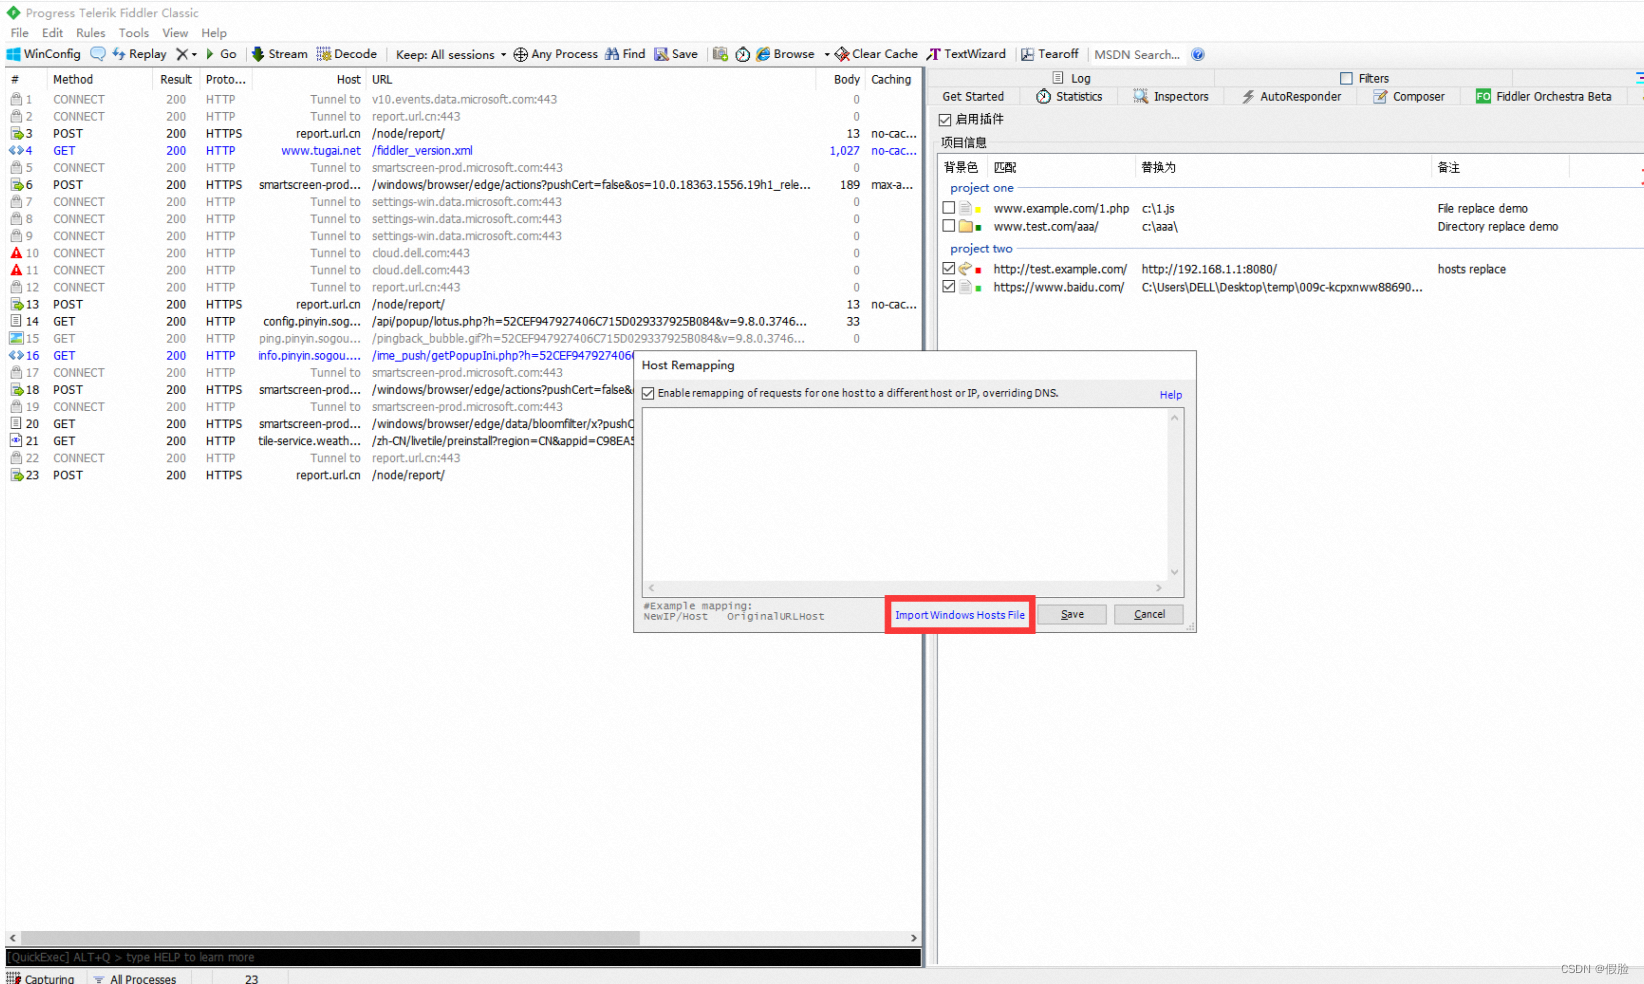Collapse project two group
This screenshot has width=1644, height=984.
(981, 249)
